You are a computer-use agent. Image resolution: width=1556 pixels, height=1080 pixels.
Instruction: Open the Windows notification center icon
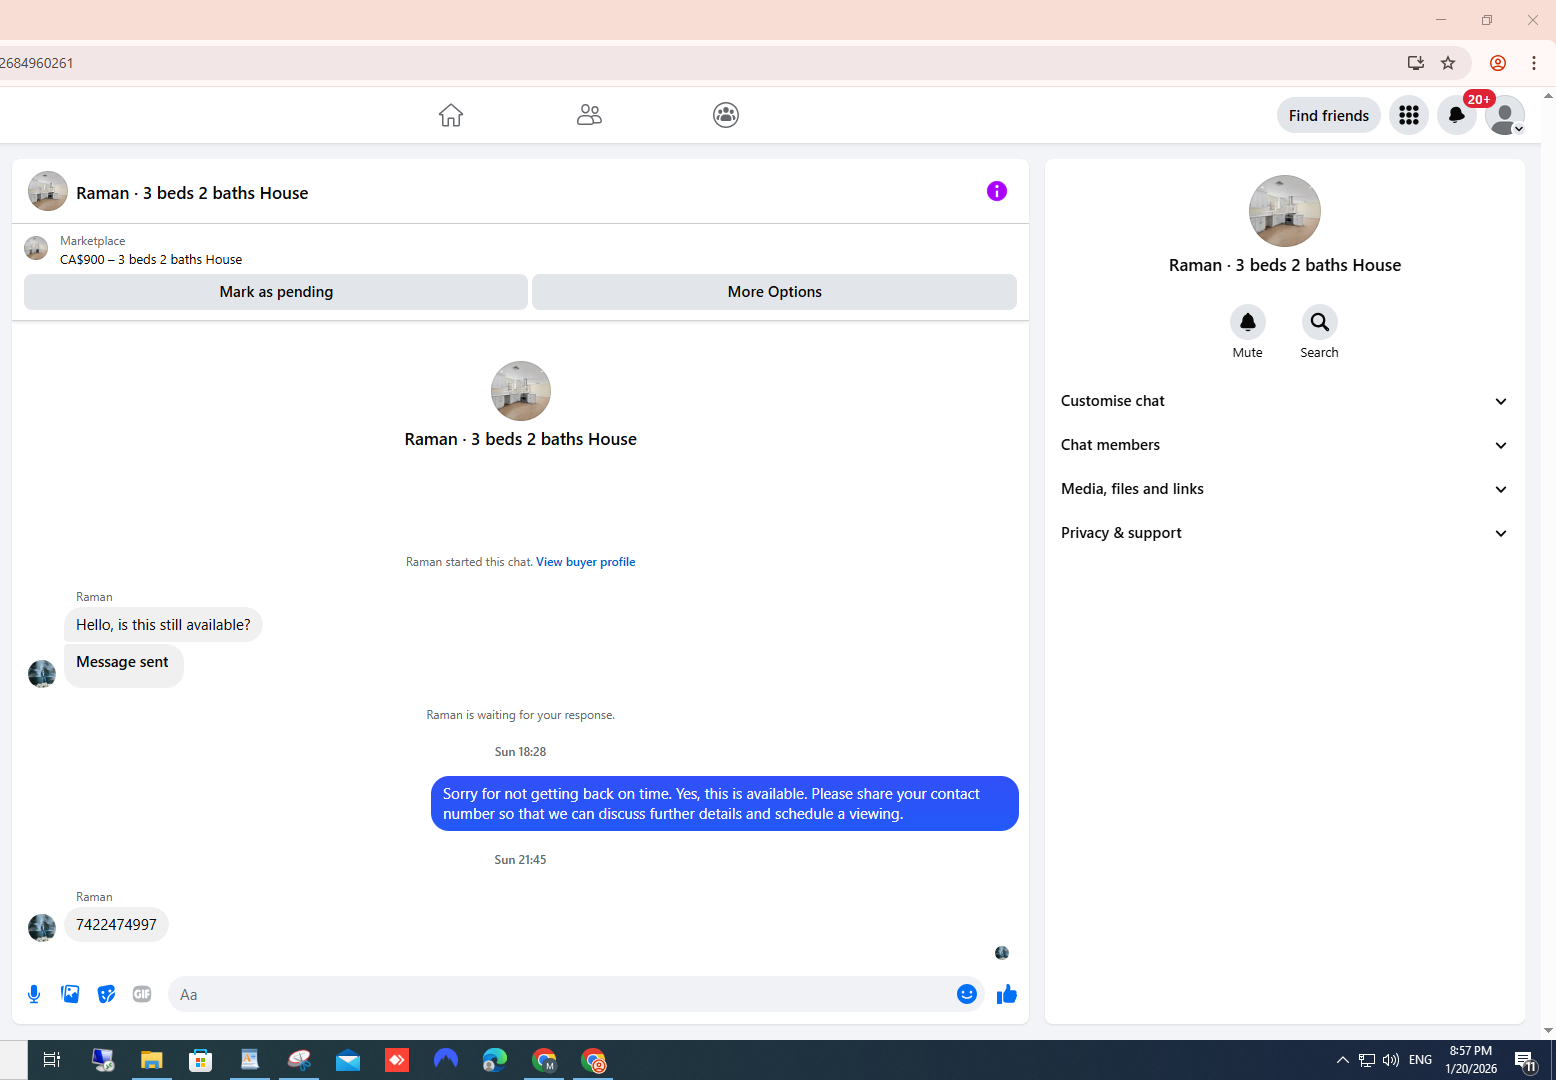coord(1525,1061)
